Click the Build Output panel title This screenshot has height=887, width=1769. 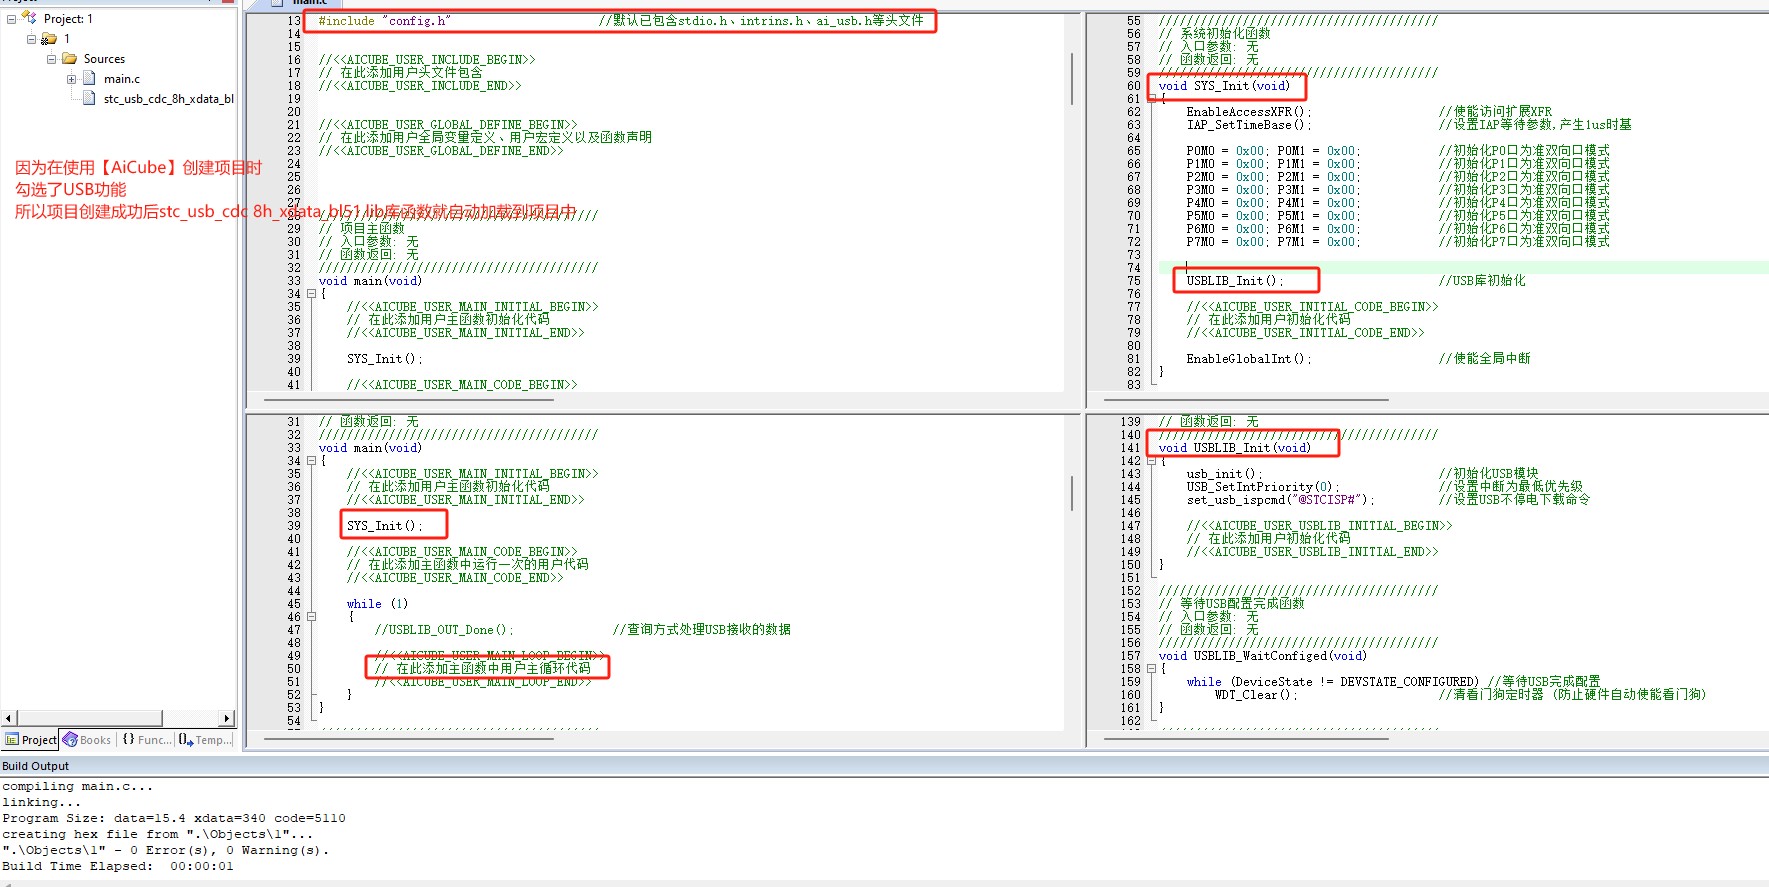coord(36,766)
